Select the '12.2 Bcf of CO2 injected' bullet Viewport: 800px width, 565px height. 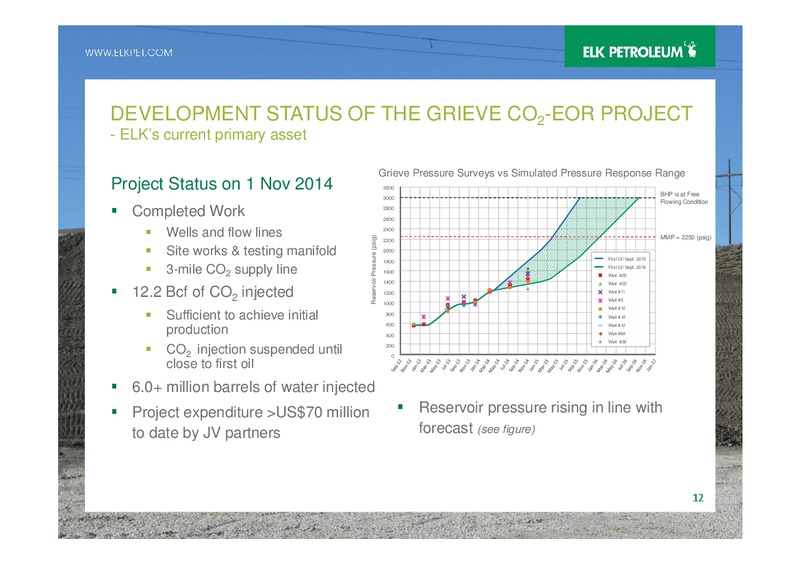213,292
